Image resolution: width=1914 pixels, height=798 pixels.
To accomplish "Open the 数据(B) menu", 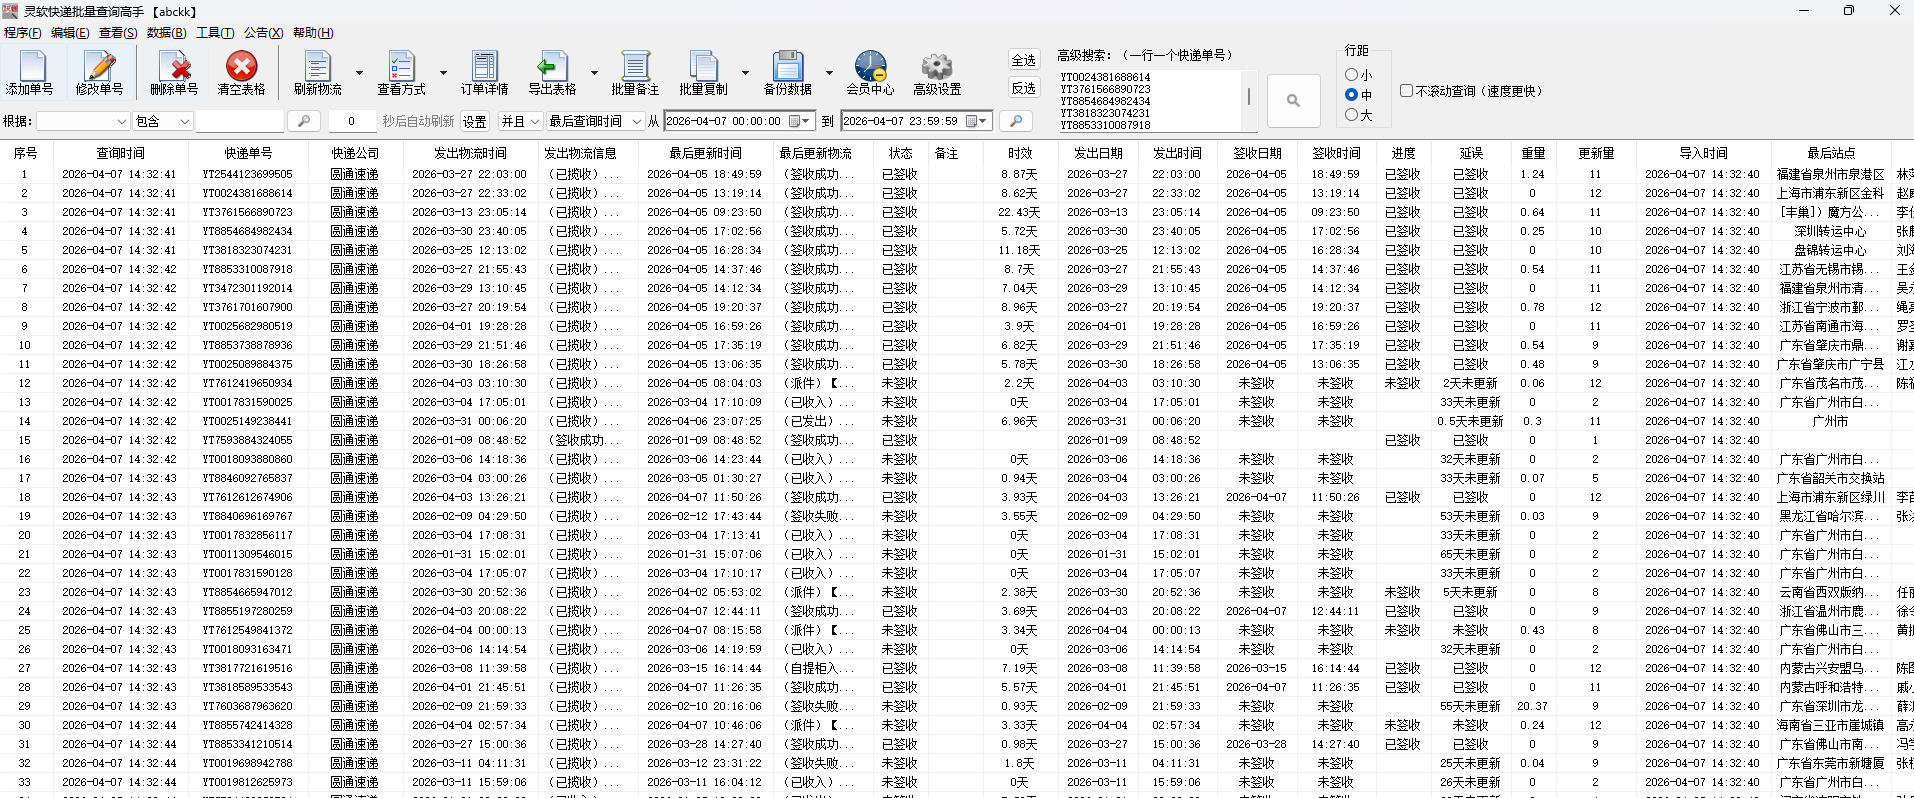I will pyautogui.click(x=166, y=33).
